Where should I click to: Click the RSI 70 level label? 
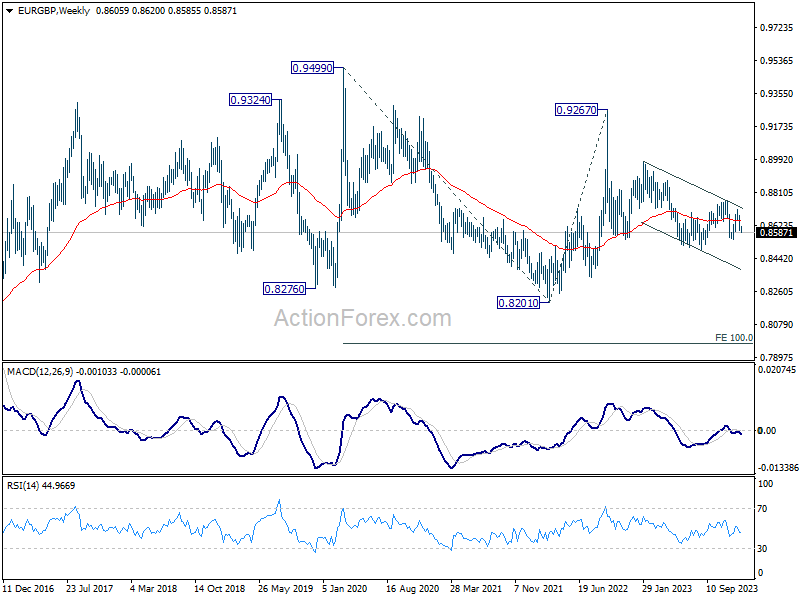[x=762, y=509]
